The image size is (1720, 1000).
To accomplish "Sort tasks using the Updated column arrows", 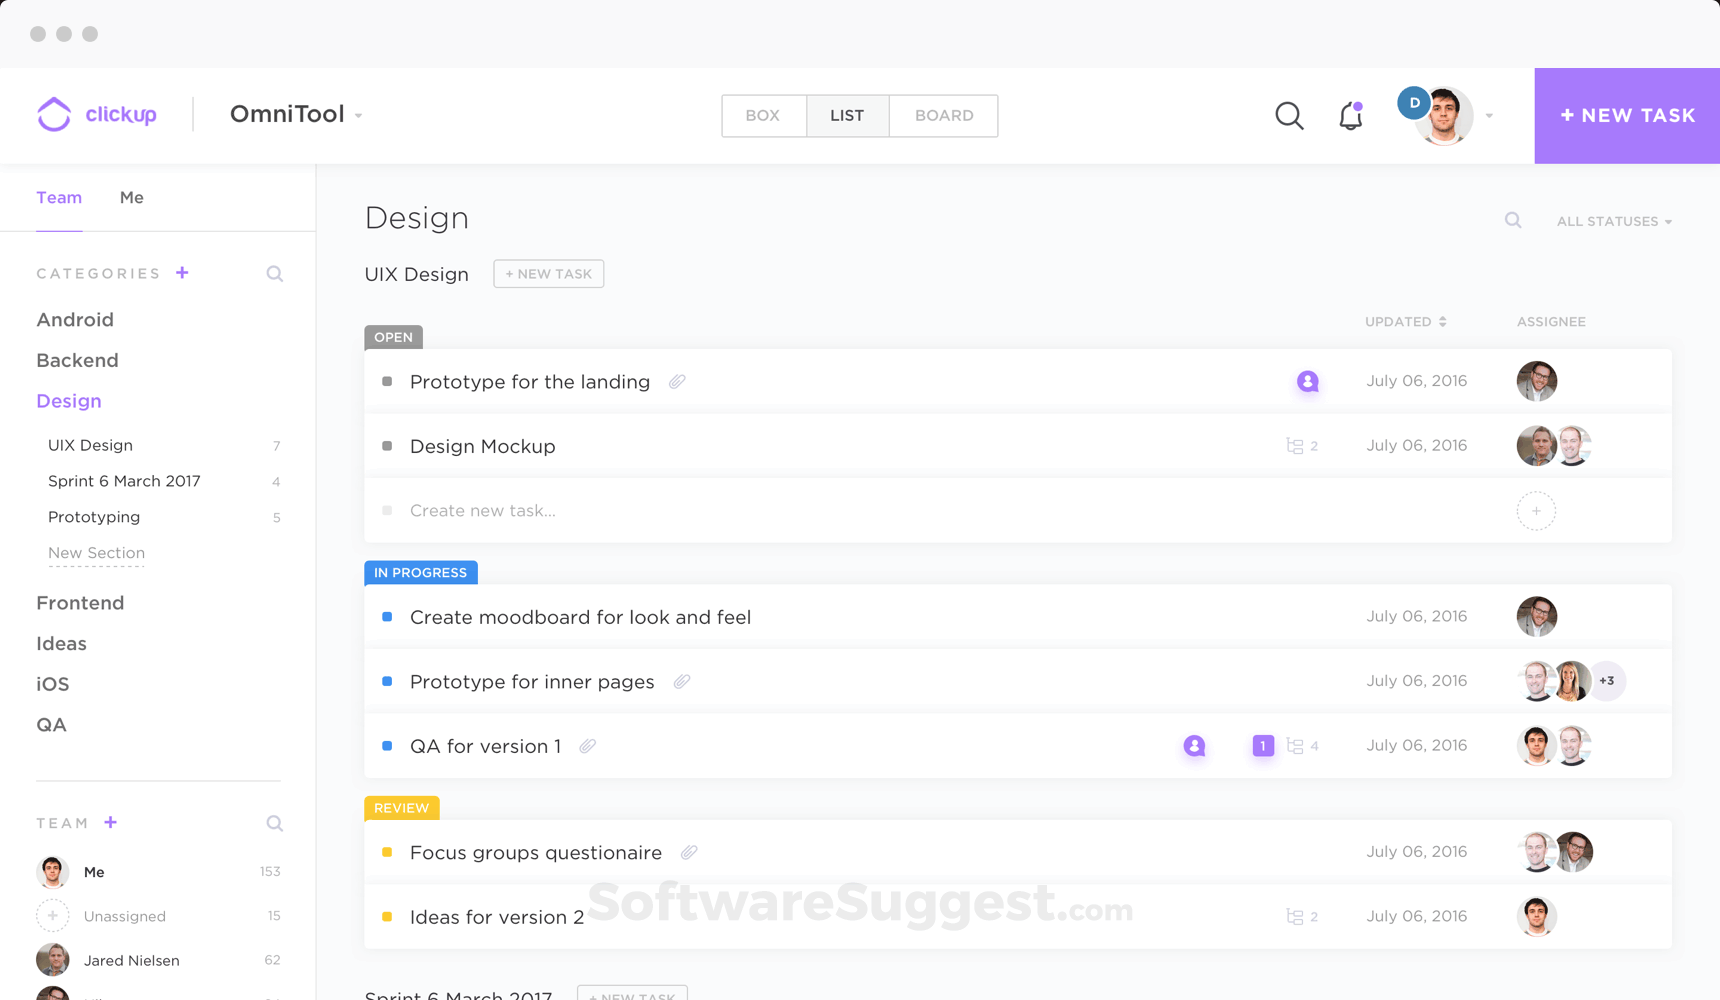I will [1441, 321].
